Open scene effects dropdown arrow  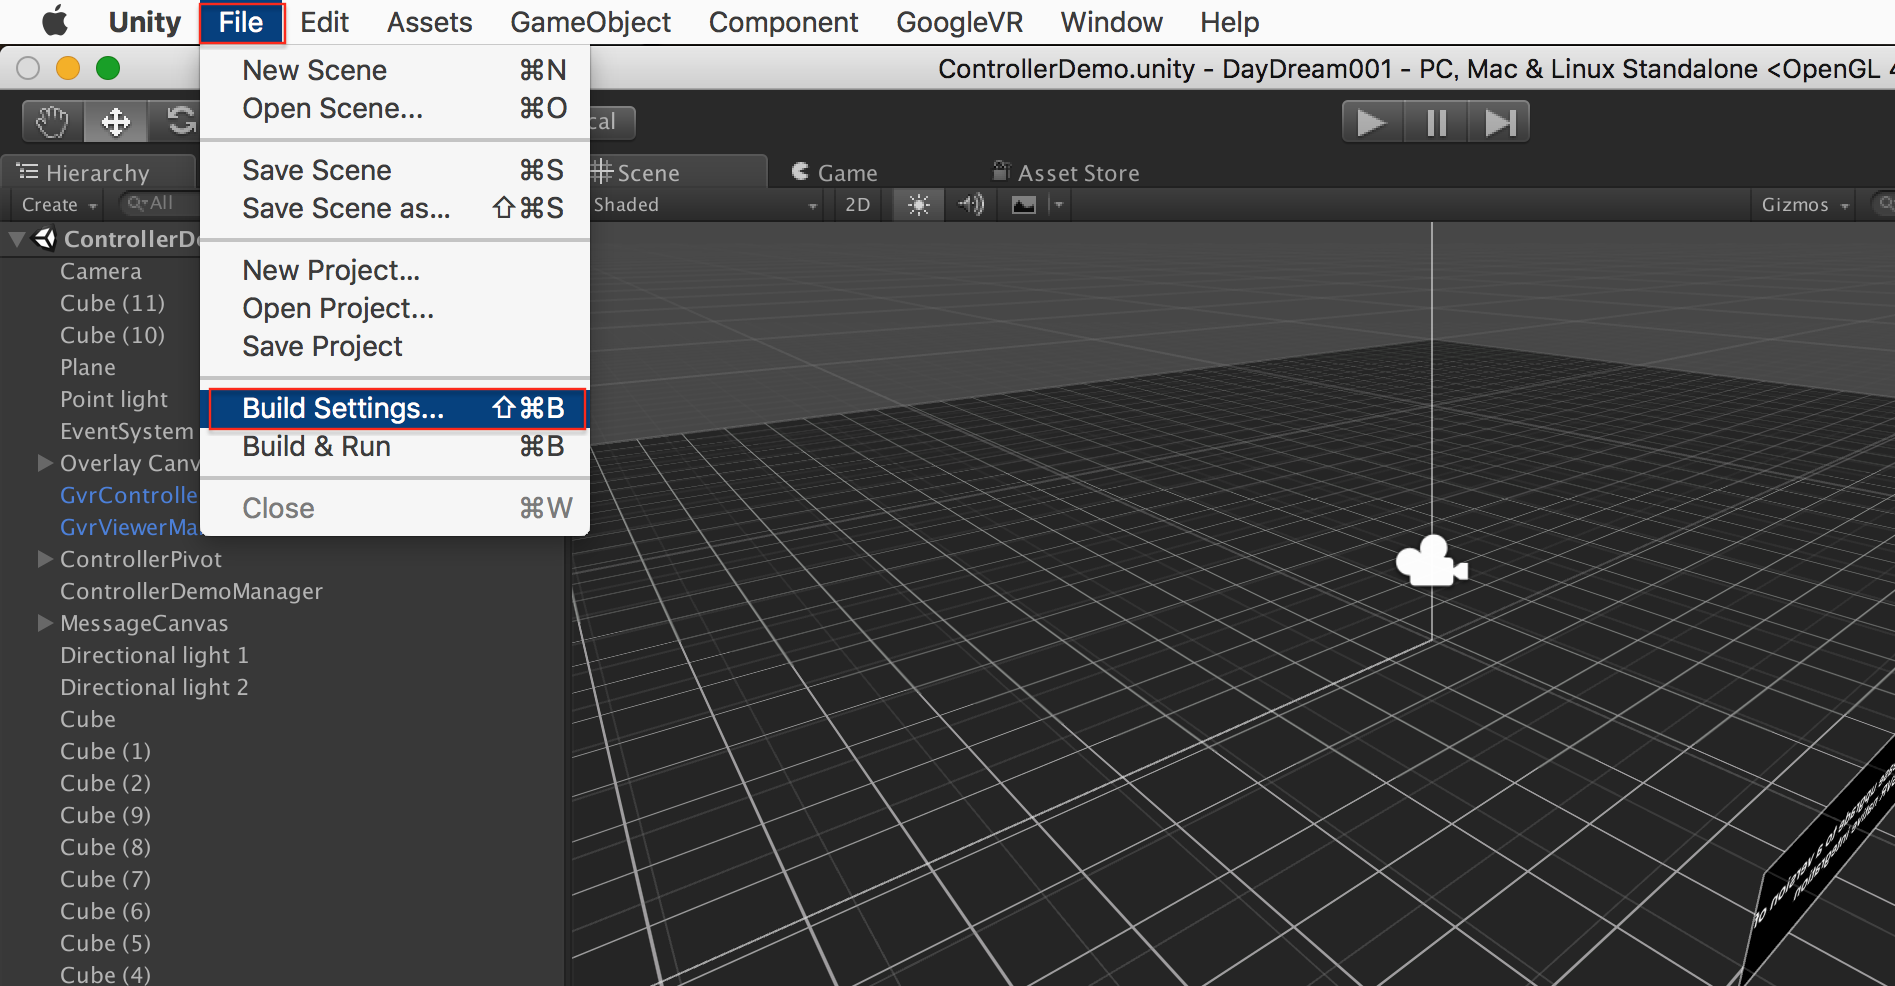coord(1059,205)
